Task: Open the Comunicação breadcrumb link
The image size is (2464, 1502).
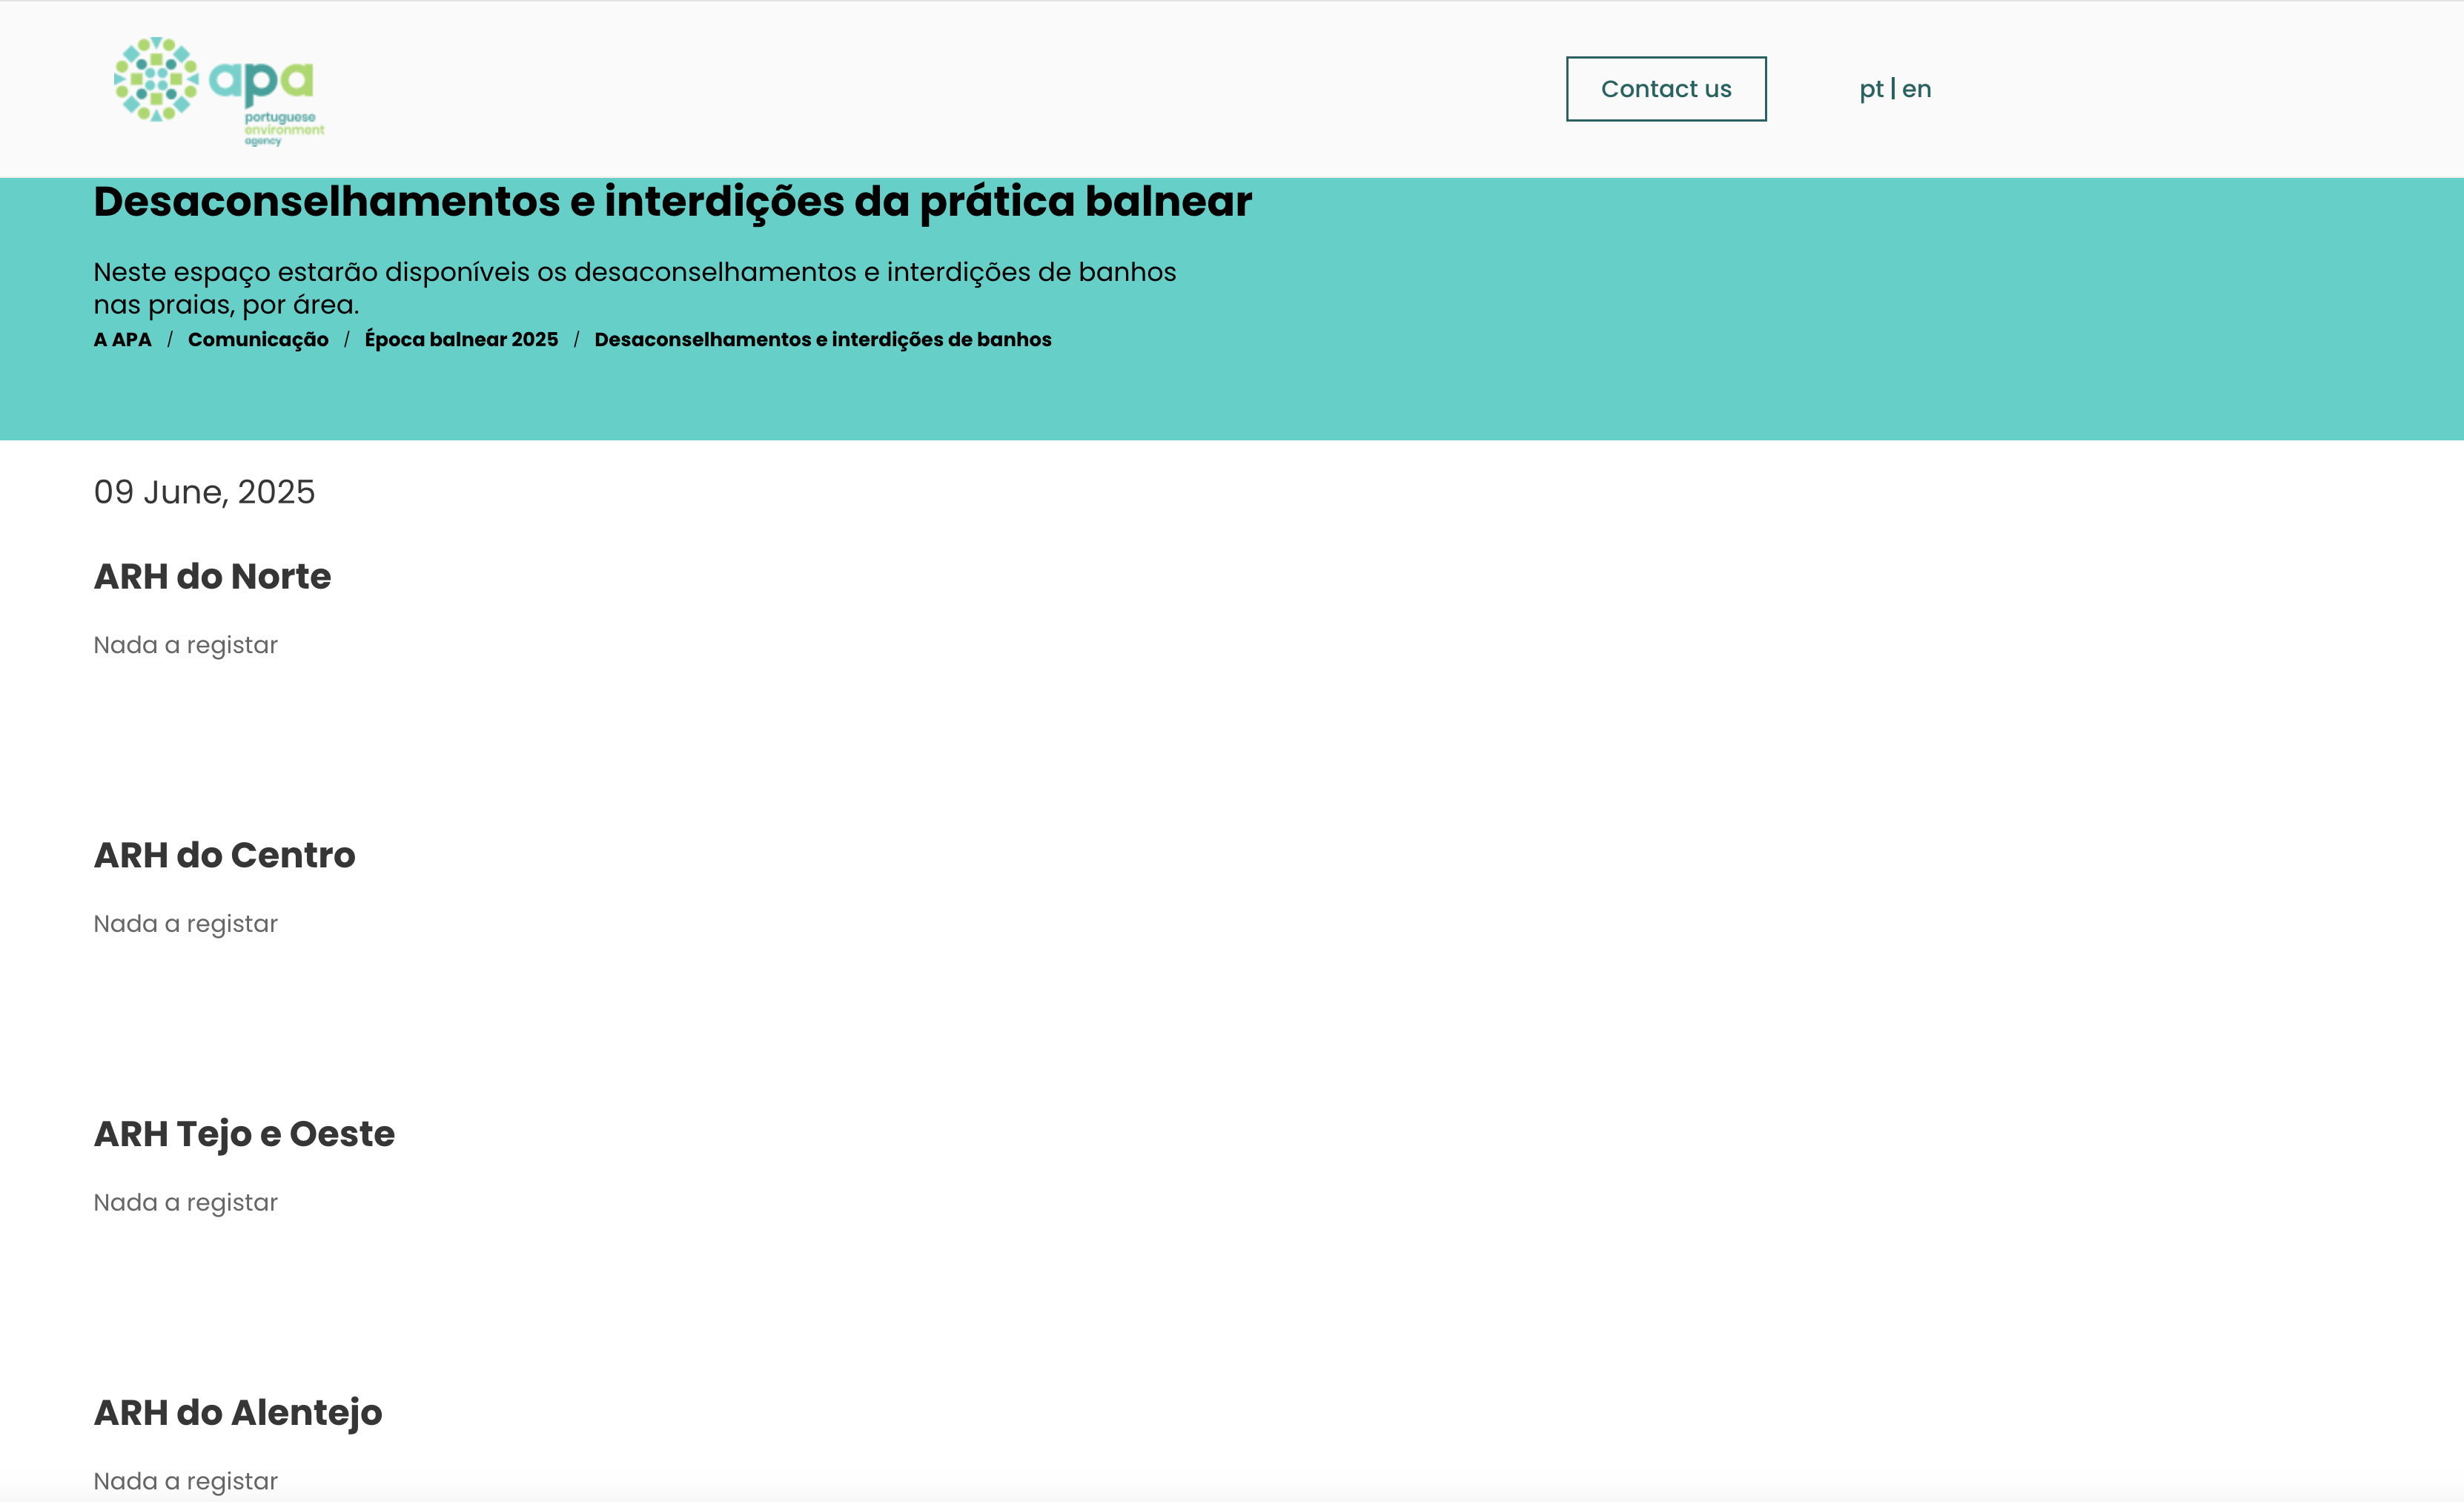Action: coord(258,340)
